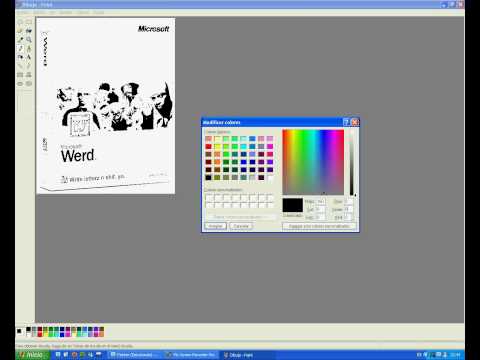This screenshot has width=480, height=360.
Task: Click the Verde (green) input field
Action: tap(348, 209)
